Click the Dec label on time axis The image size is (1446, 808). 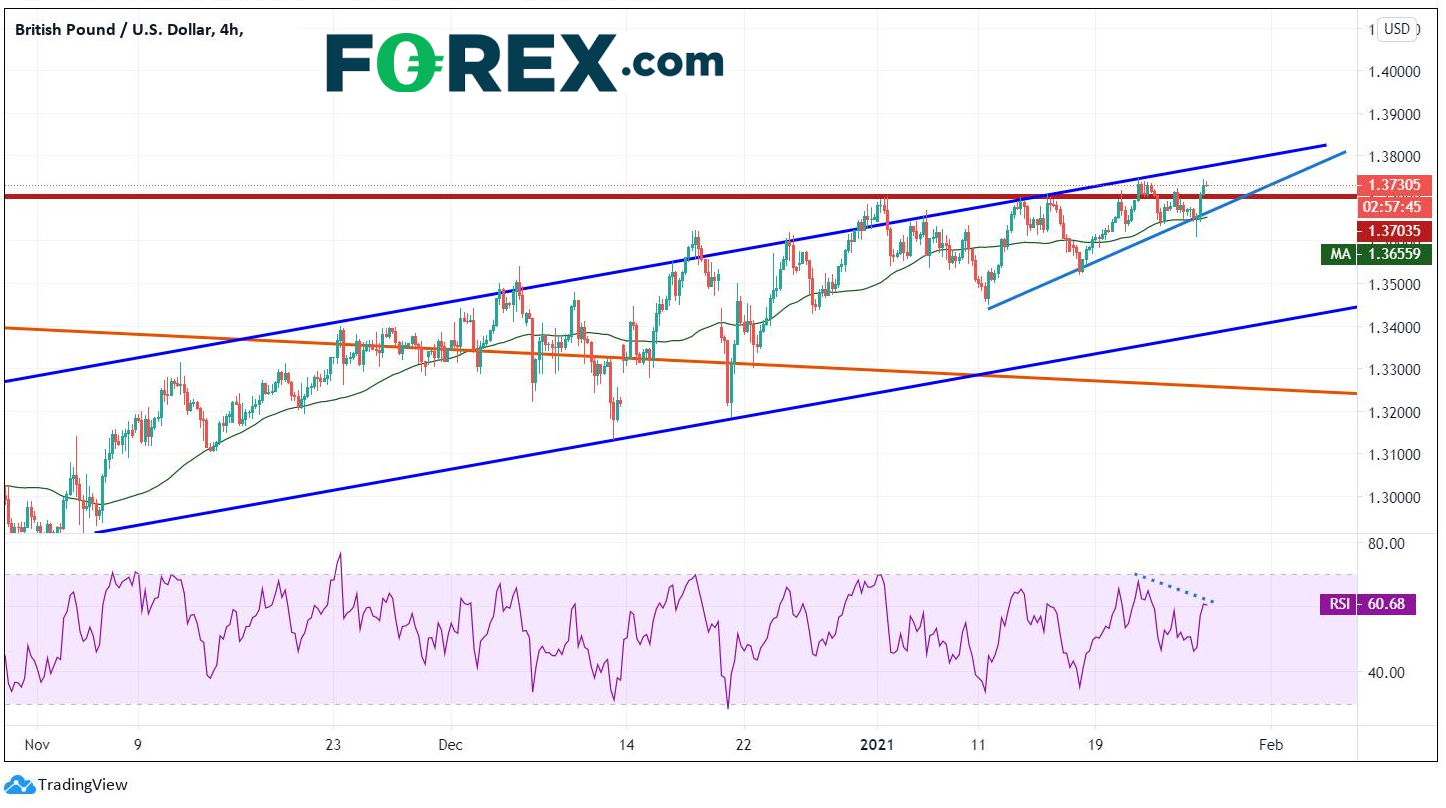(451, 745)
